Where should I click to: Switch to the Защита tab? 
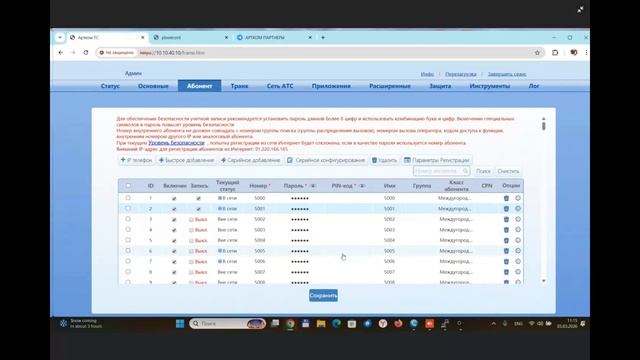click(x=440, y=86)
